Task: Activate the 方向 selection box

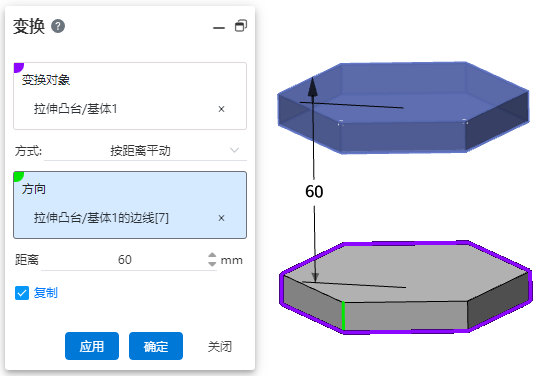Action: [x=130, y=205]
